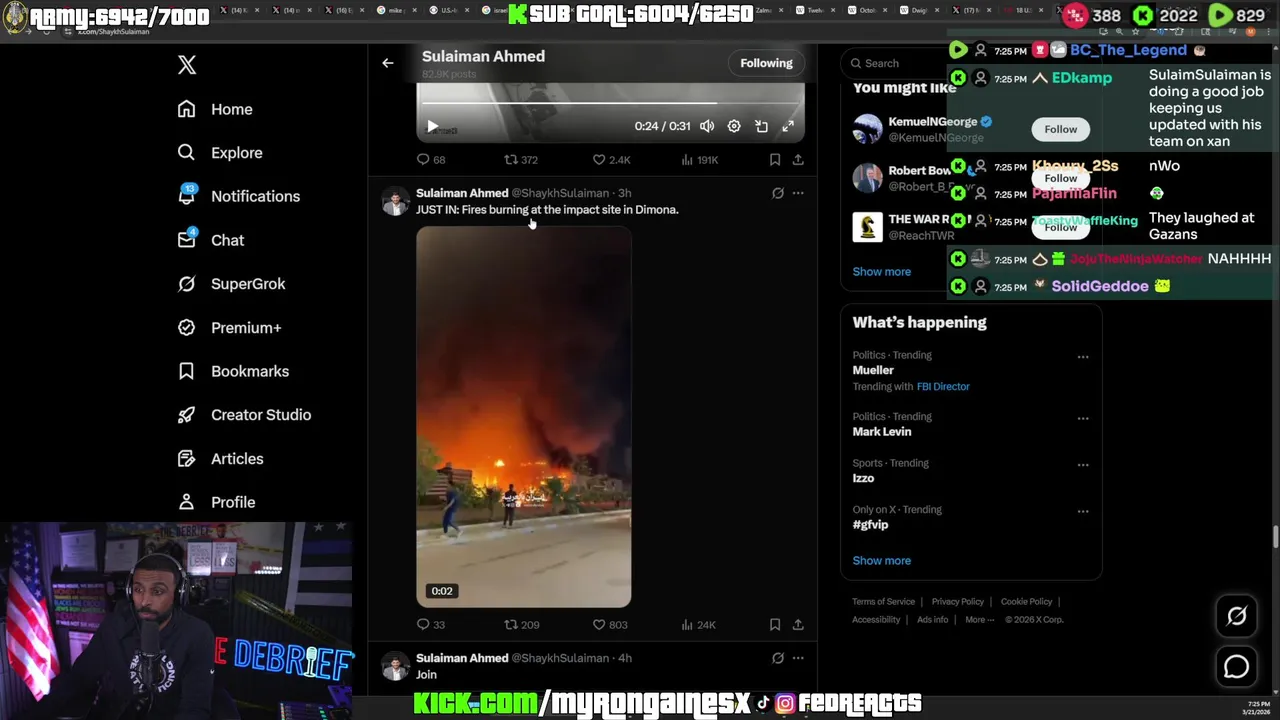Share the Dimona fires post
The image size is (1280, 720).
[x=798, y=625]
